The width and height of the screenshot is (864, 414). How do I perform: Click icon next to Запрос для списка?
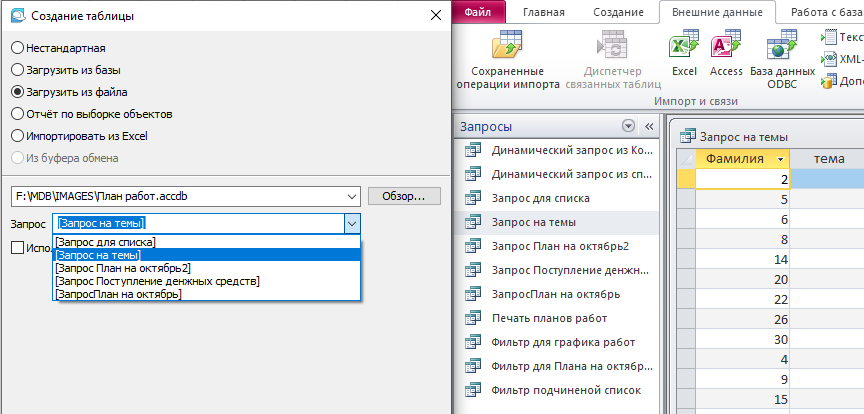(473, 198)
